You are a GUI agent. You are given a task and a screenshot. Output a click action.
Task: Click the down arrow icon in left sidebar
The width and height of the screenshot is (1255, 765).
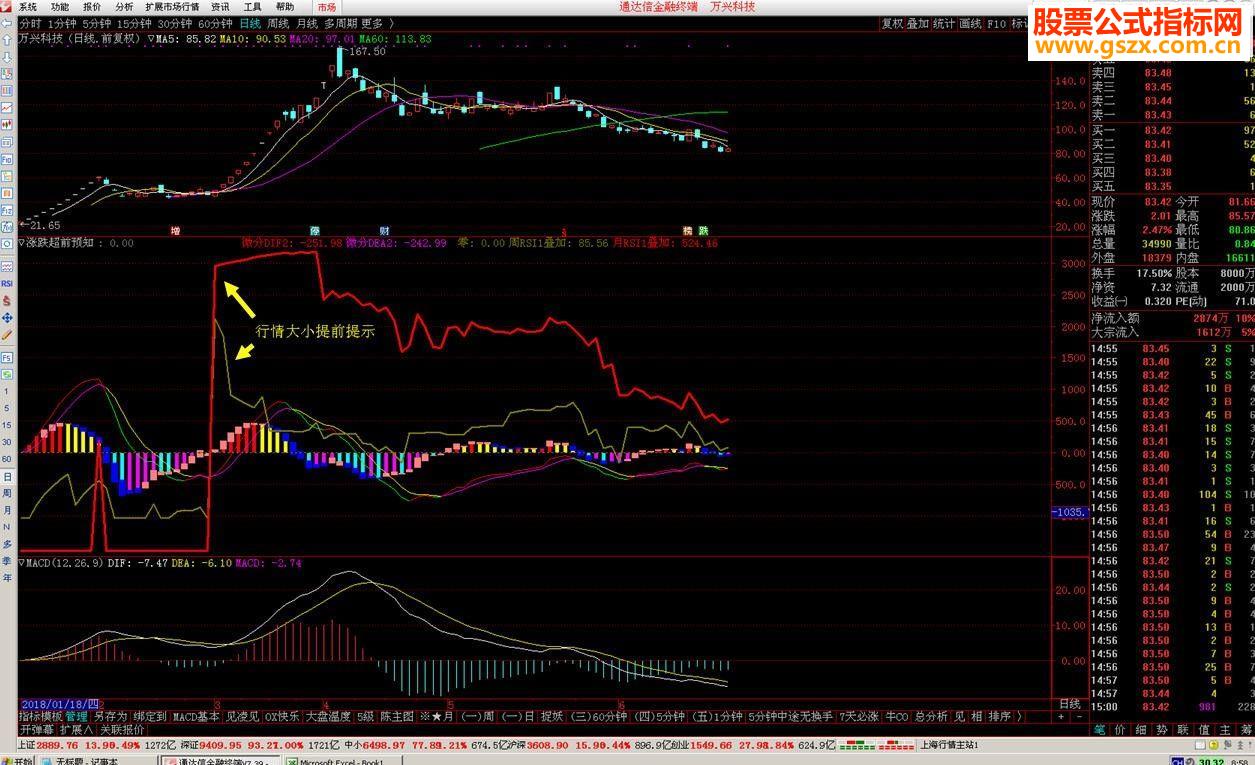point(7,58)
